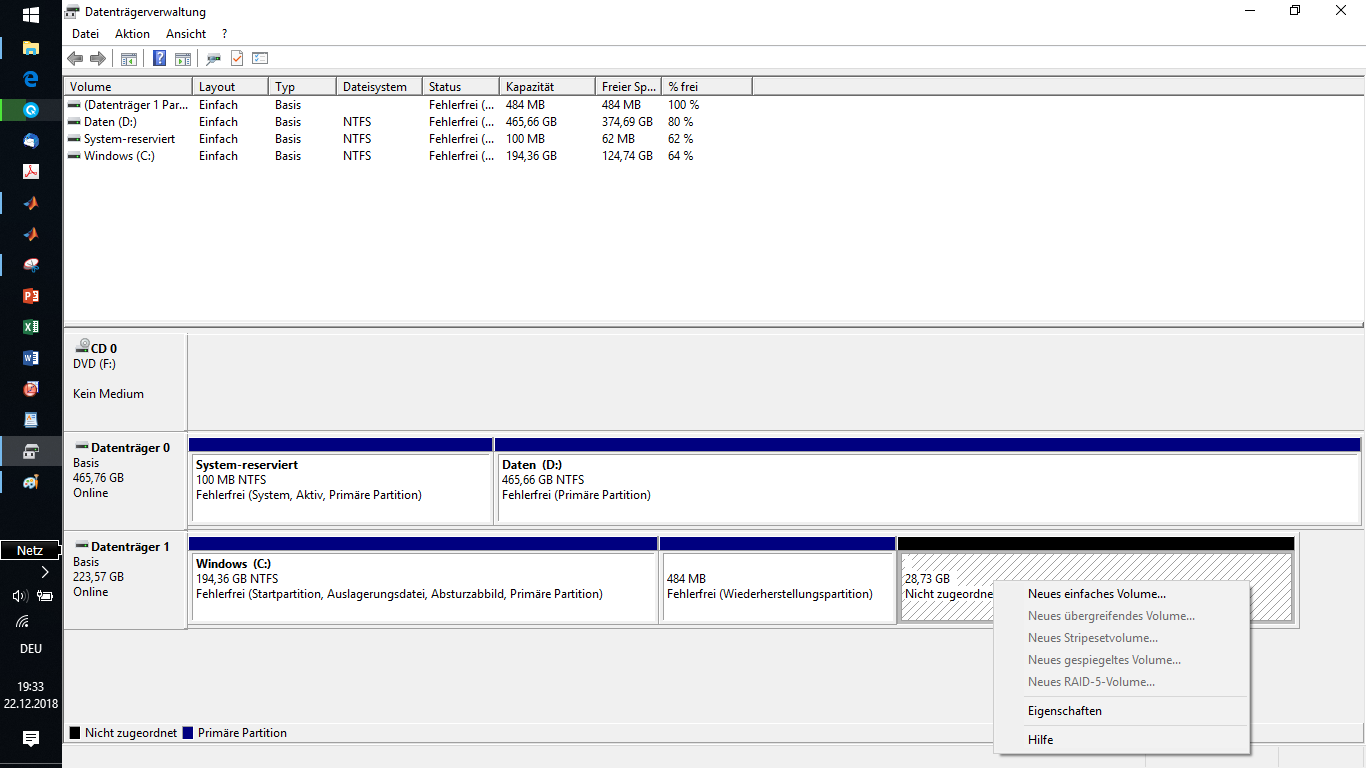Sort by the Freier Speicher column header

629,87
